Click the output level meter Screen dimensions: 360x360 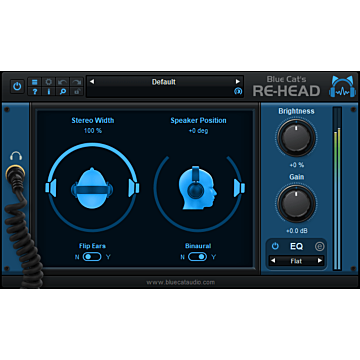pyautogui.click(x=337, y=188)
